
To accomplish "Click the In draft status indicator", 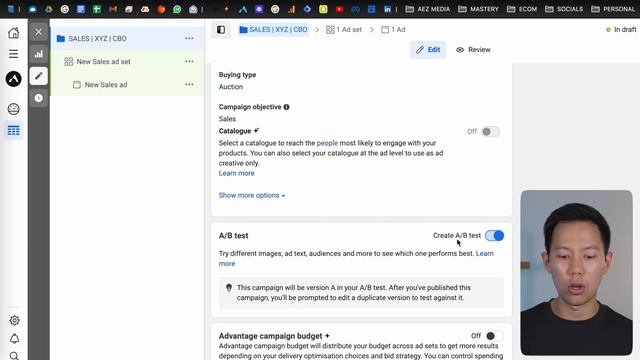I will point(621,29).
